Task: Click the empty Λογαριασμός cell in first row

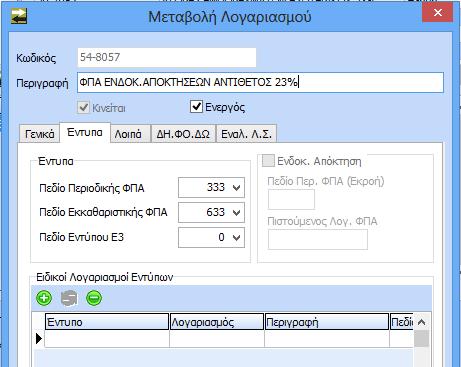Action: [x=217, y=339]
